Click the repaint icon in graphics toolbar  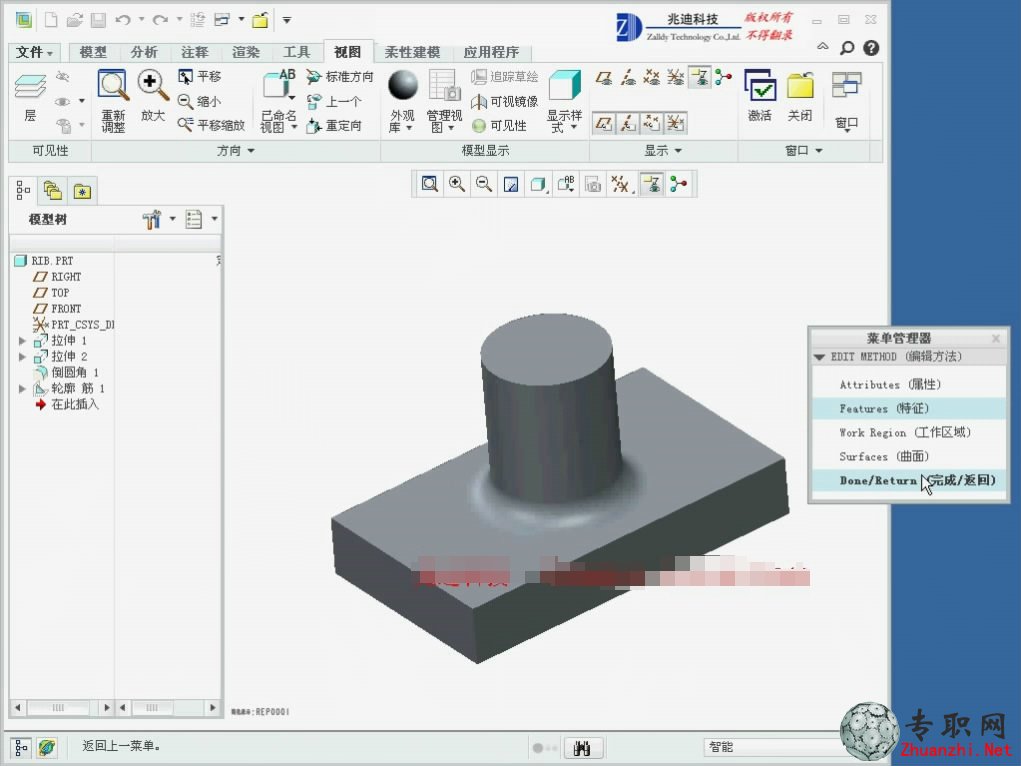coord(511,184)
